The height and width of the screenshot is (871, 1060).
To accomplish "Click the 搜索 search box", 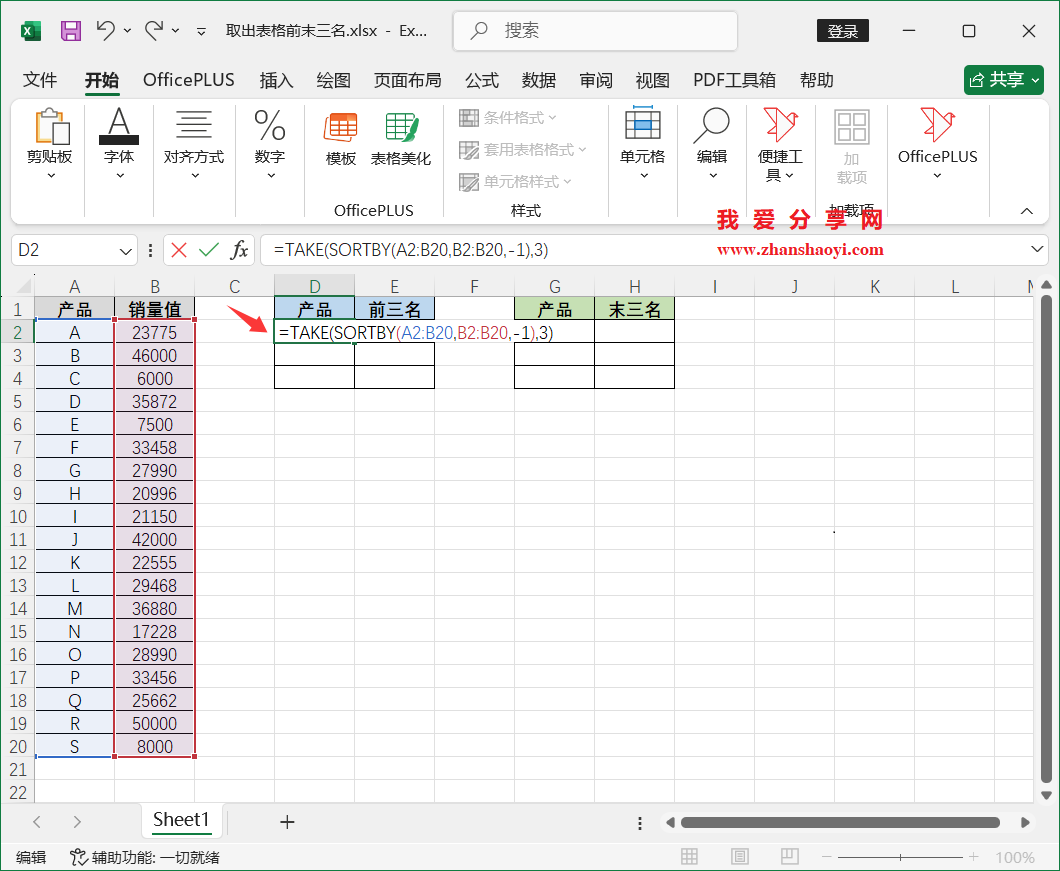I will pos(594,31).
